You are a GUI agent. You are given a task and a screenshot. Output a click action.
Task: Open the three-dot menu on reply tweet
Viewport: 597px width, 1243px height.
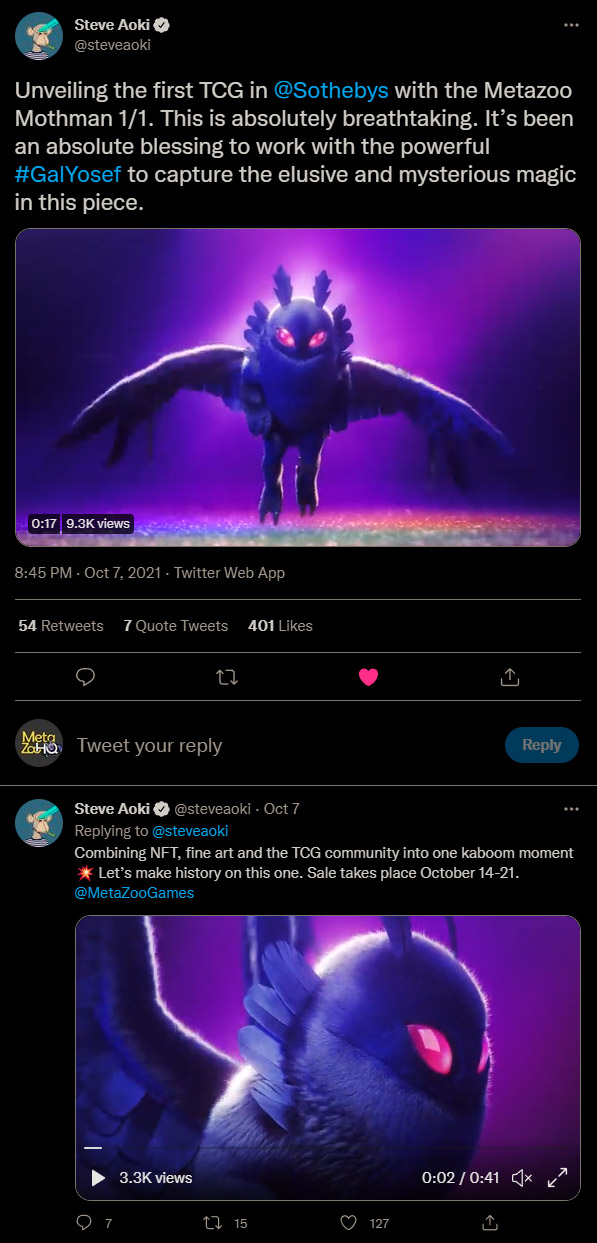coord(571,808)
